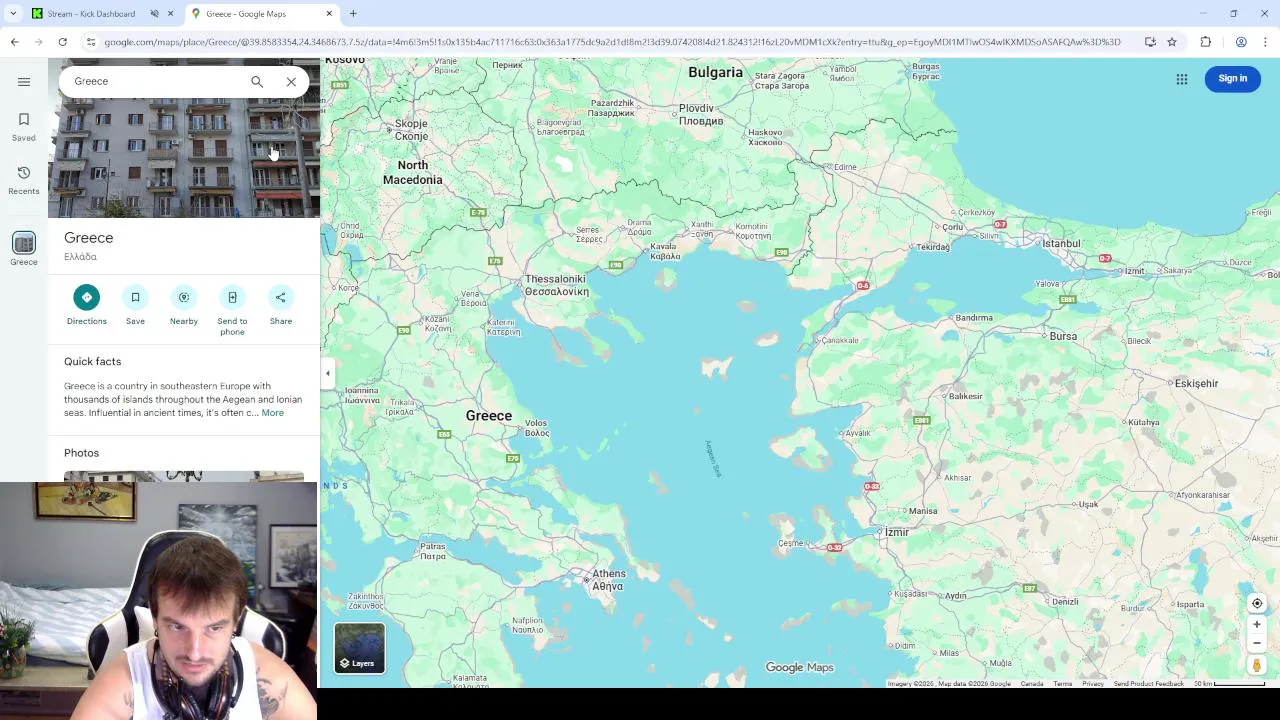Image resolution: width=1280 pixels, height=720 pixels.
Task: Click the Izmir city label
Action: 897,532
